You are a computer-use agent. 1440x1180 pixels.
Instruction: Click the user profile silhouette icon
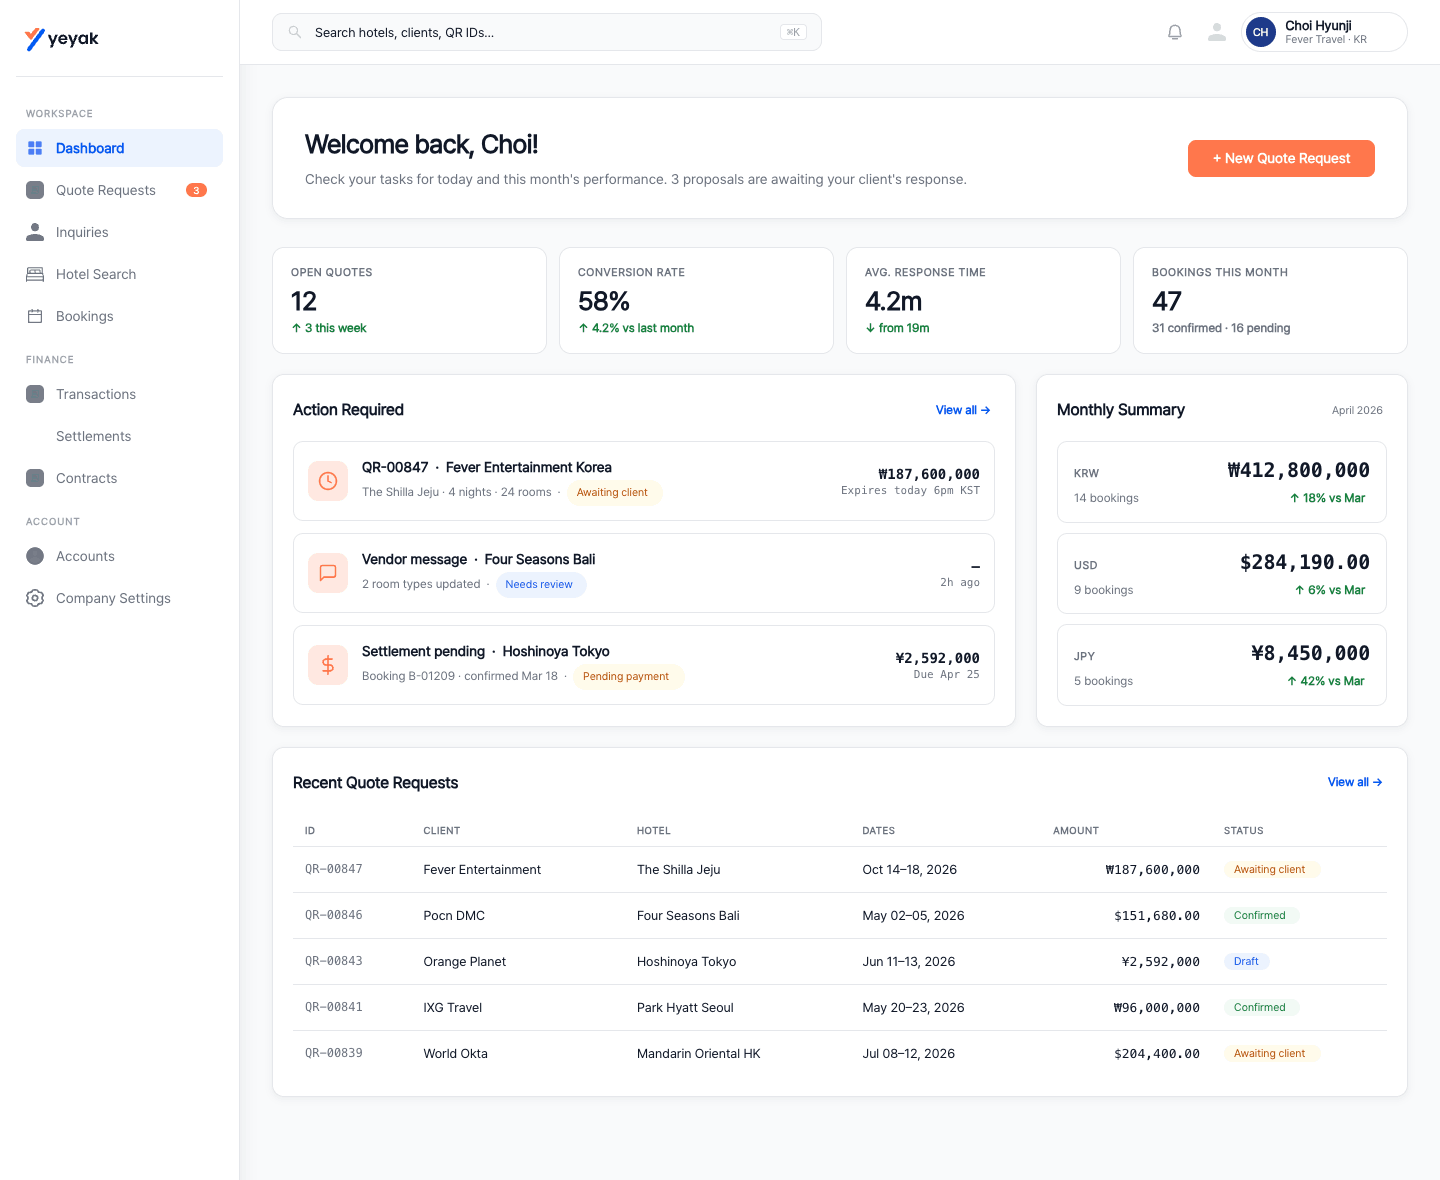tap(1217, 32)
